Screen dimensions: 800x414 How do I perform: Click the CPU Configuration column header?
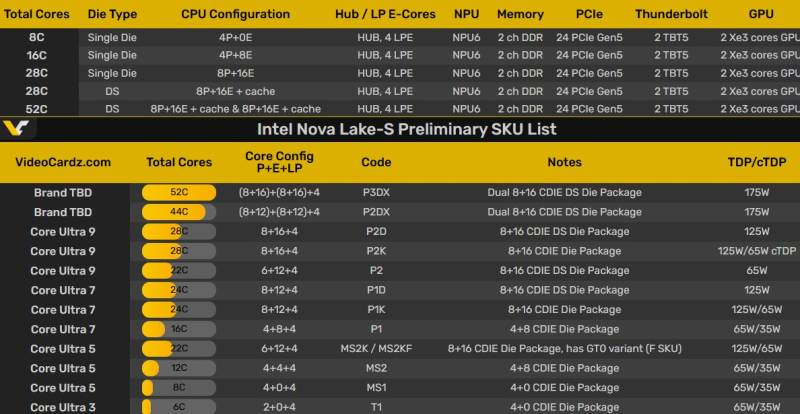click(x=236, y=14)
